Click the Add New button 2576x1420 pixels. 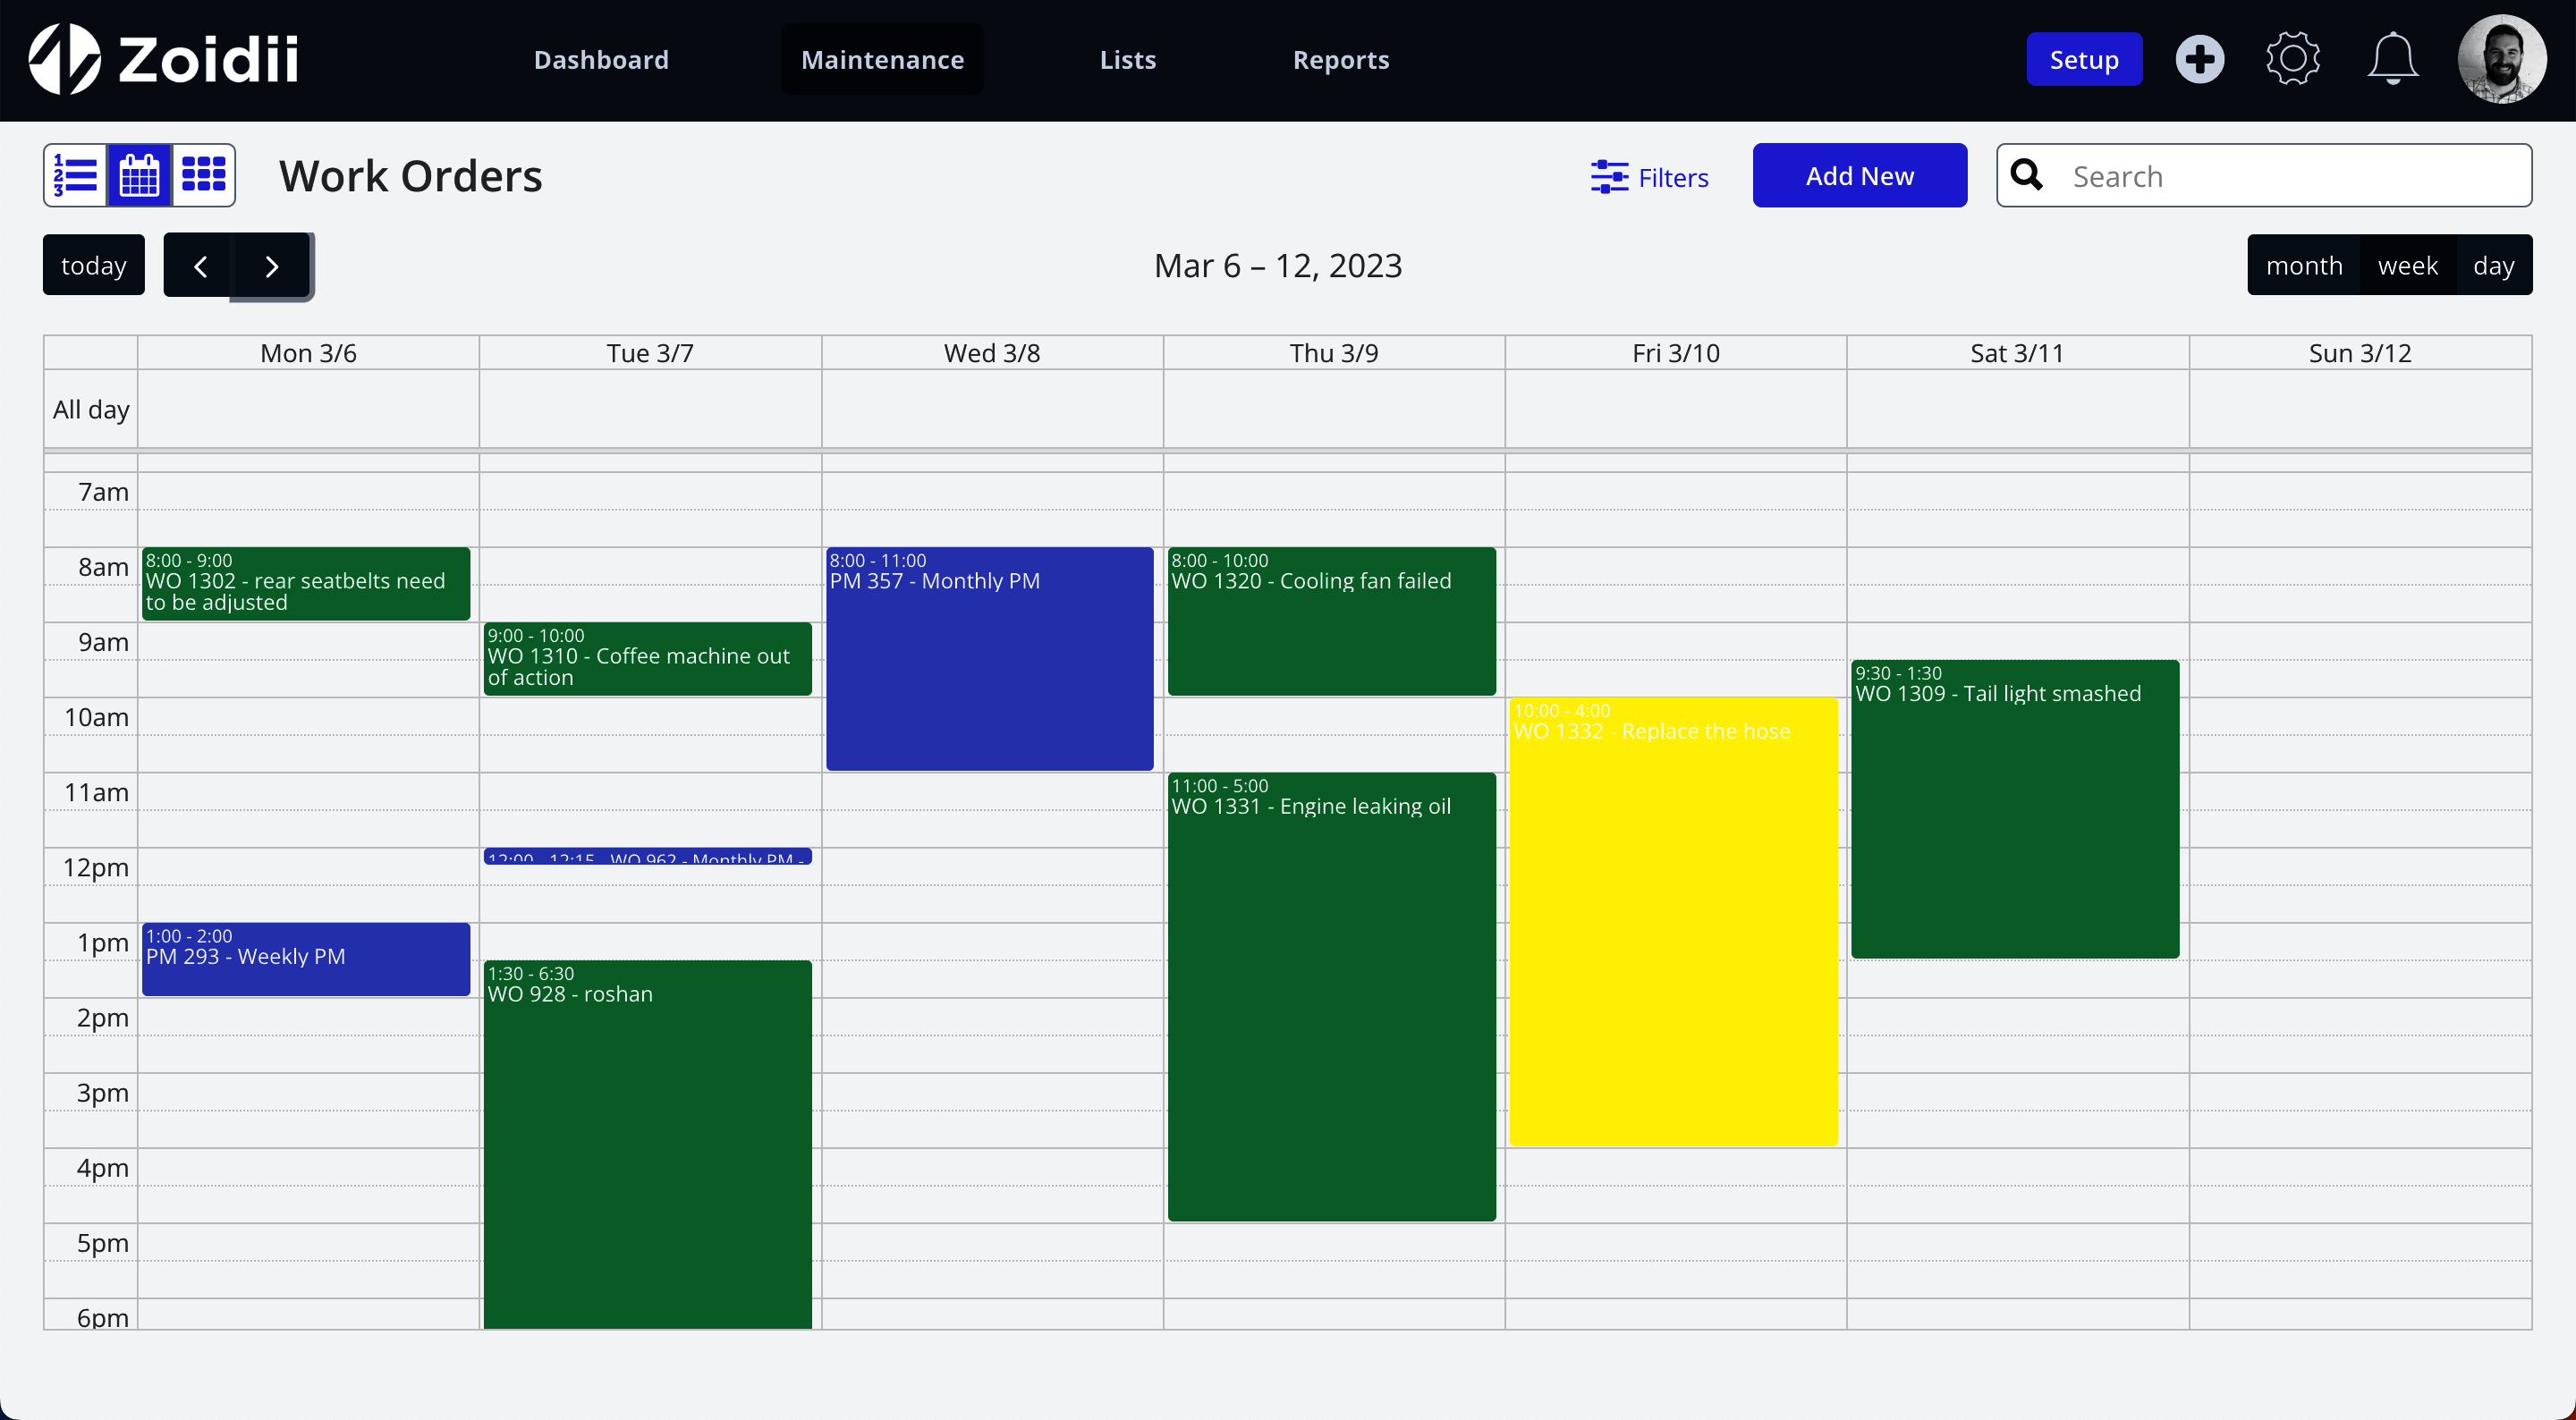pyautogui.click(x=1859, y=176)
